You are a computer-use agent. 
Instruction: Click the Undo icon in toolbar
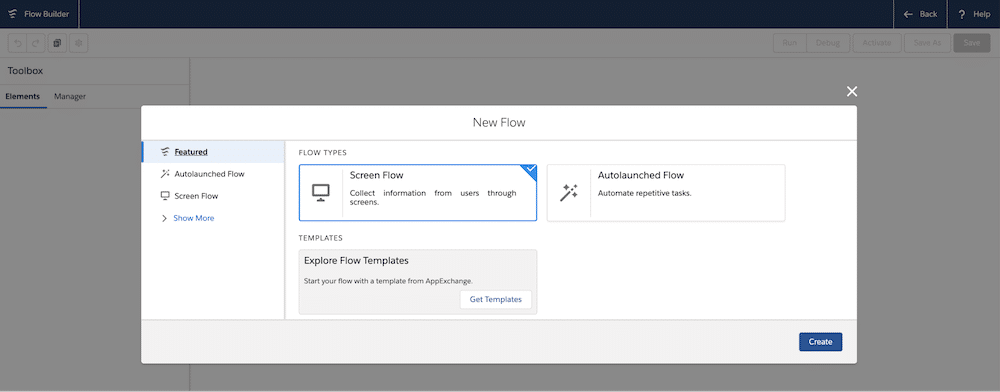click(x=18, y=43)
